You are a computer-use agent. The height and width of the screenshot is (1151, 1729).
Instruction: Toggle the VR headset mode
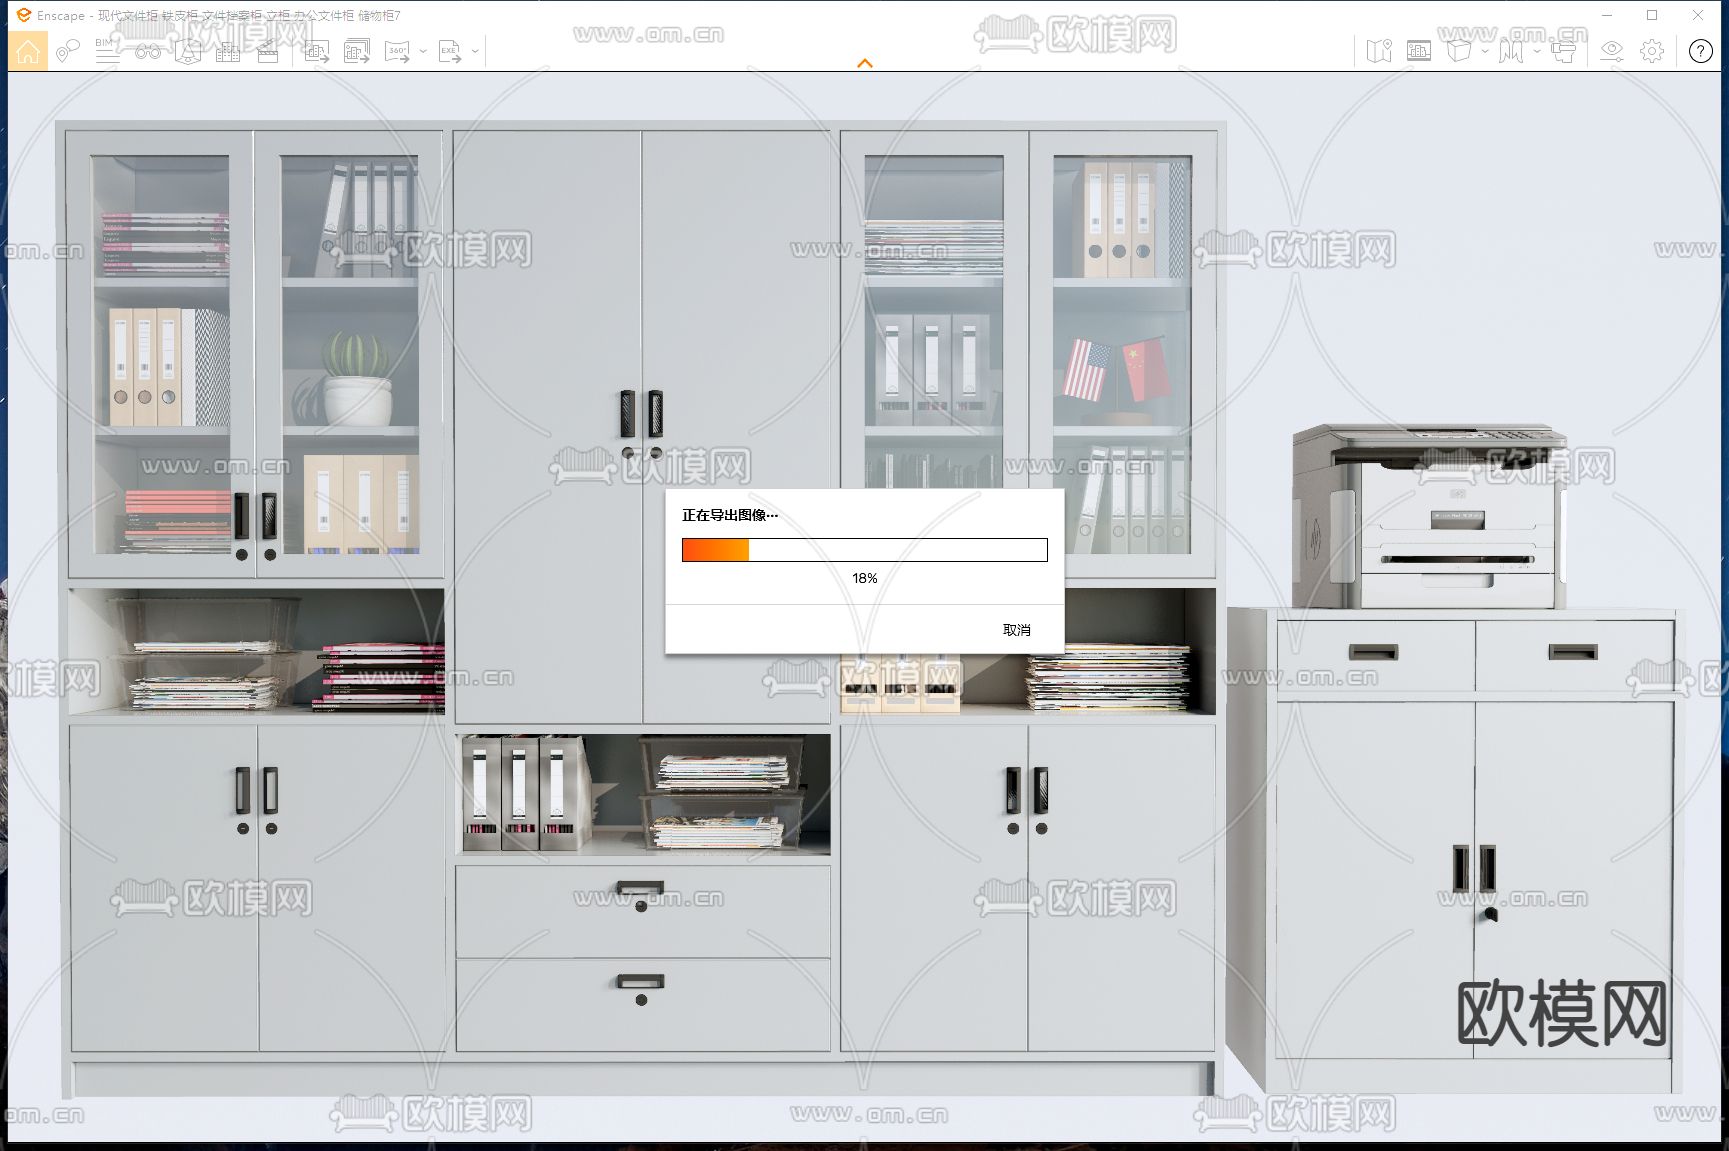pyautogui.click(x=1563, y=51)
